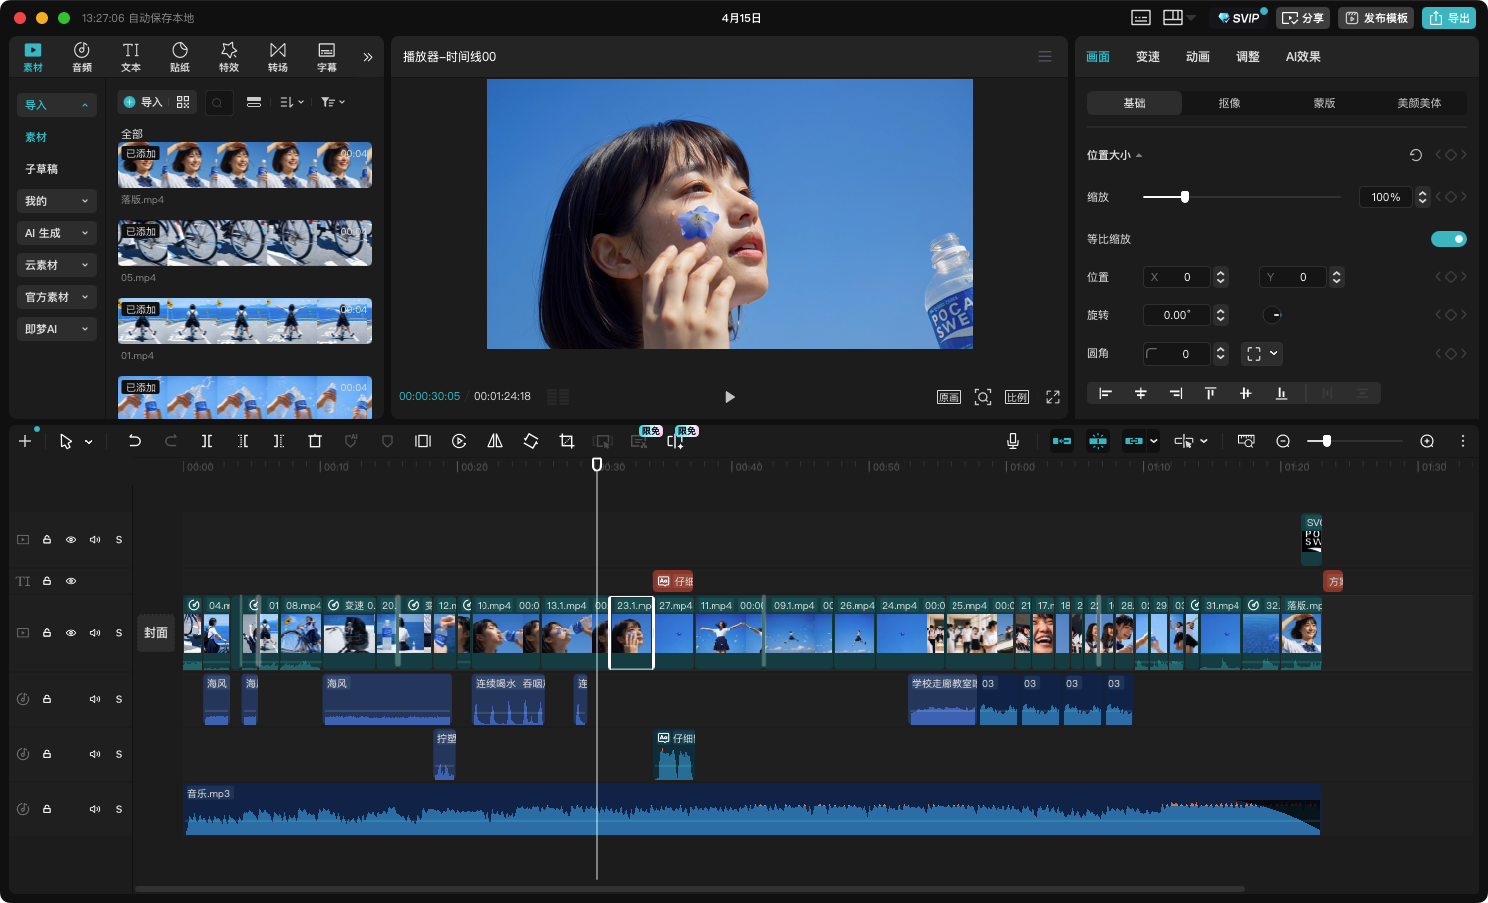Click the 缩放 scale slider handle
The image size is (1488, 903).
(1185, 197)
